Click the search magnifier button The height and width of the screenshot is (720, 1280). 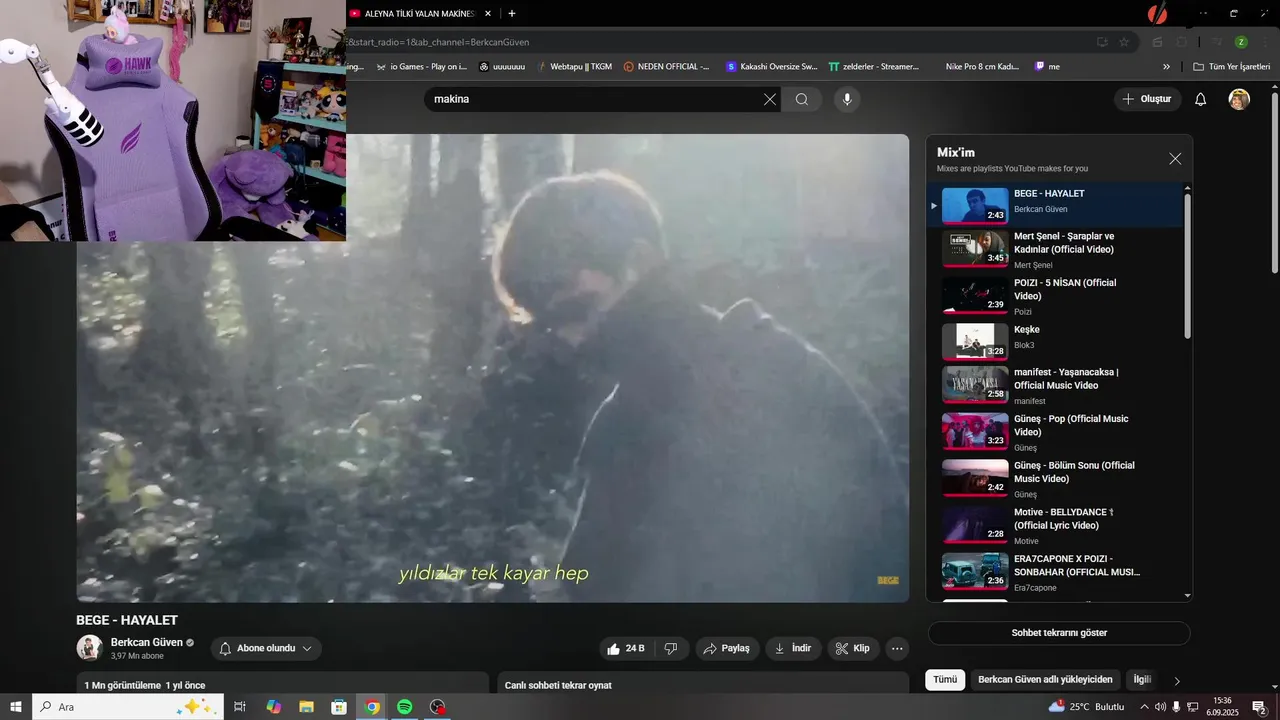pos(802,99)
